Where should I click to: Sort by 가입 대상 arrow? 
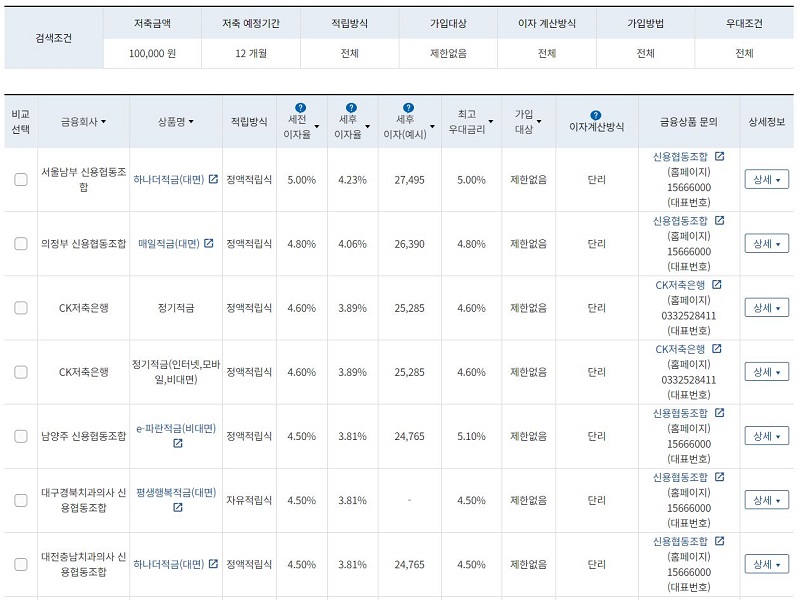point(539,121)
